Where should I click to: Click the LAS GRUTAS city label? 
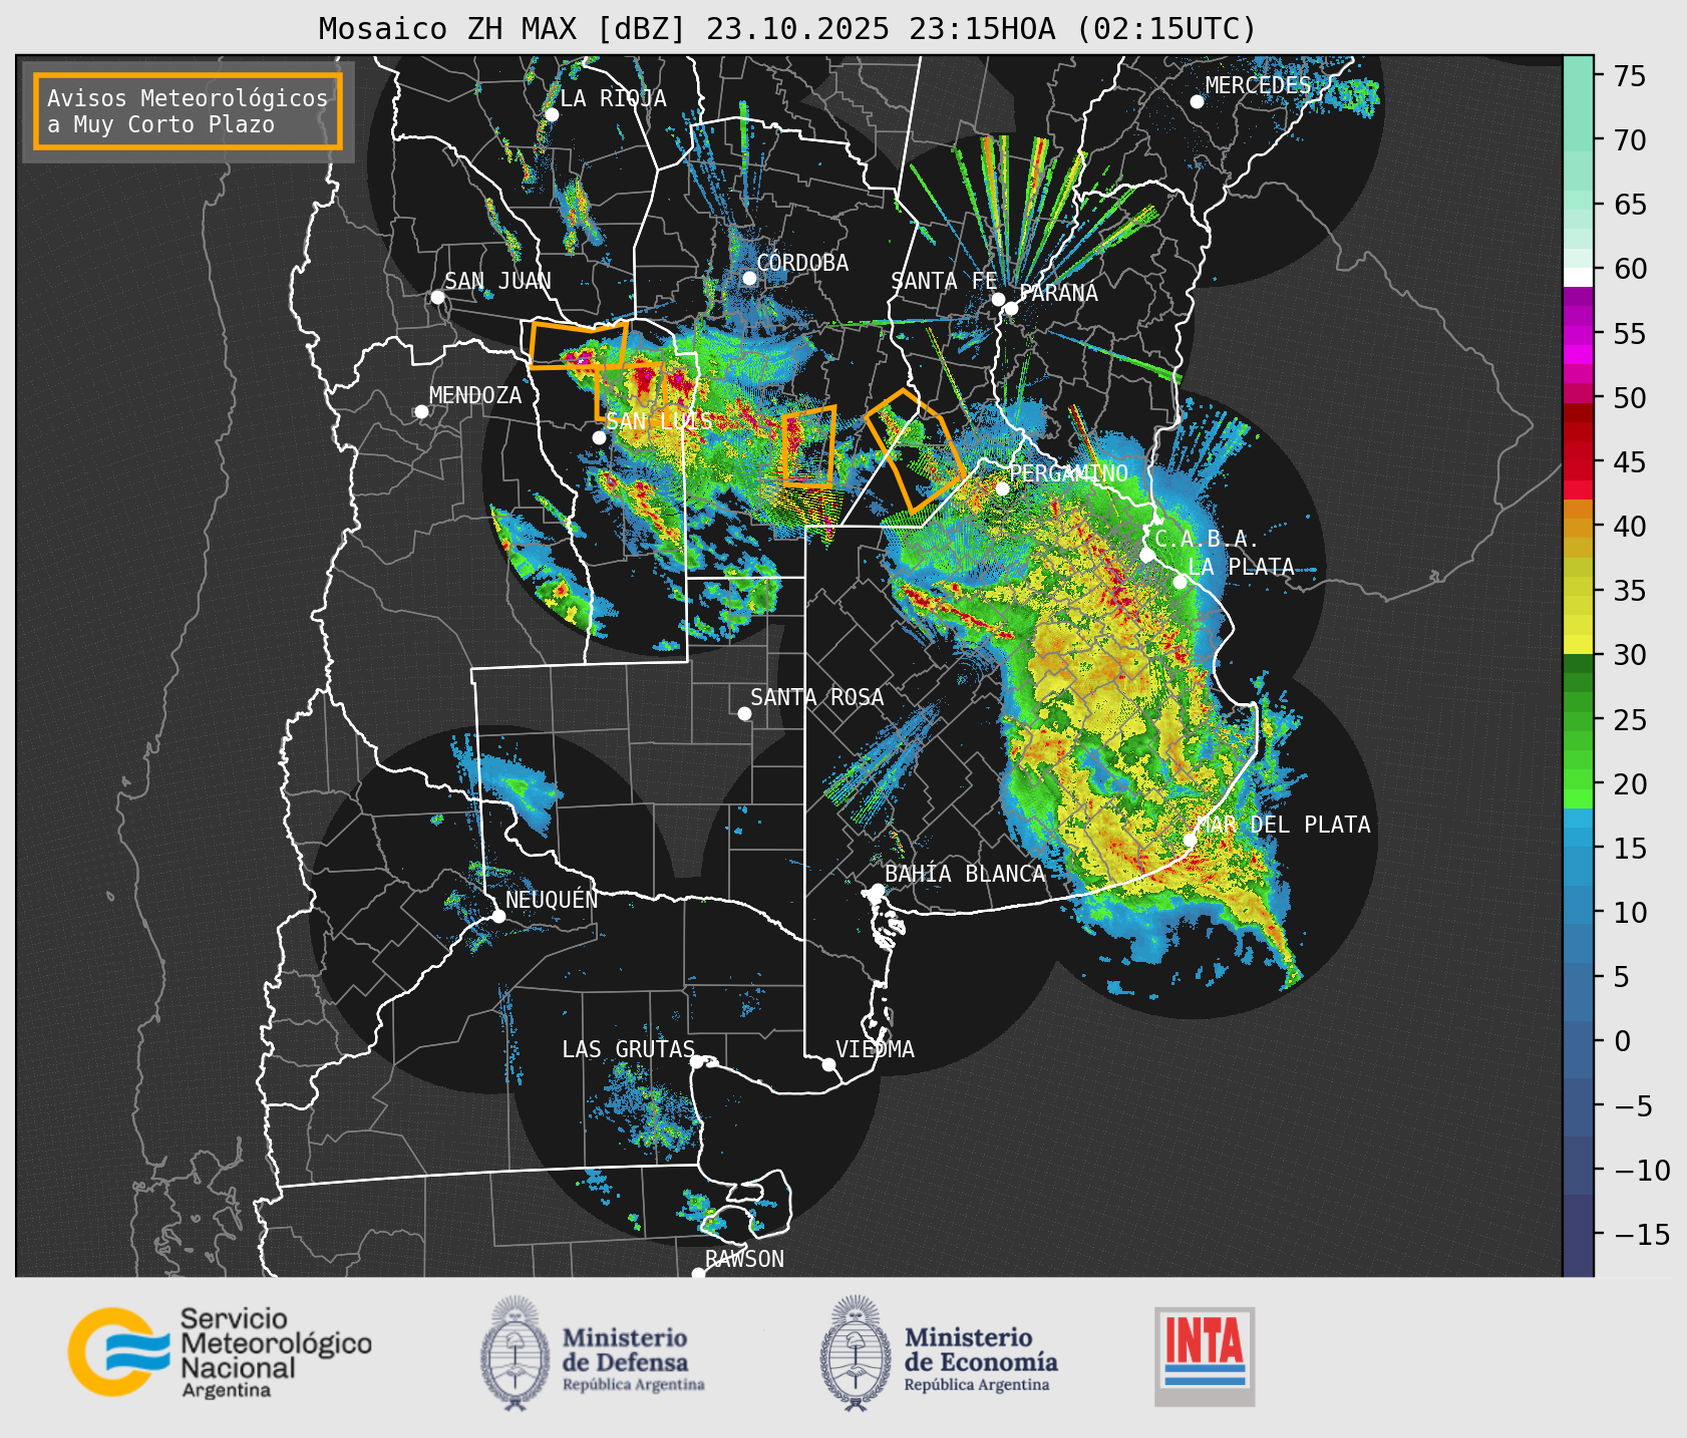[x=628, y=1049]
